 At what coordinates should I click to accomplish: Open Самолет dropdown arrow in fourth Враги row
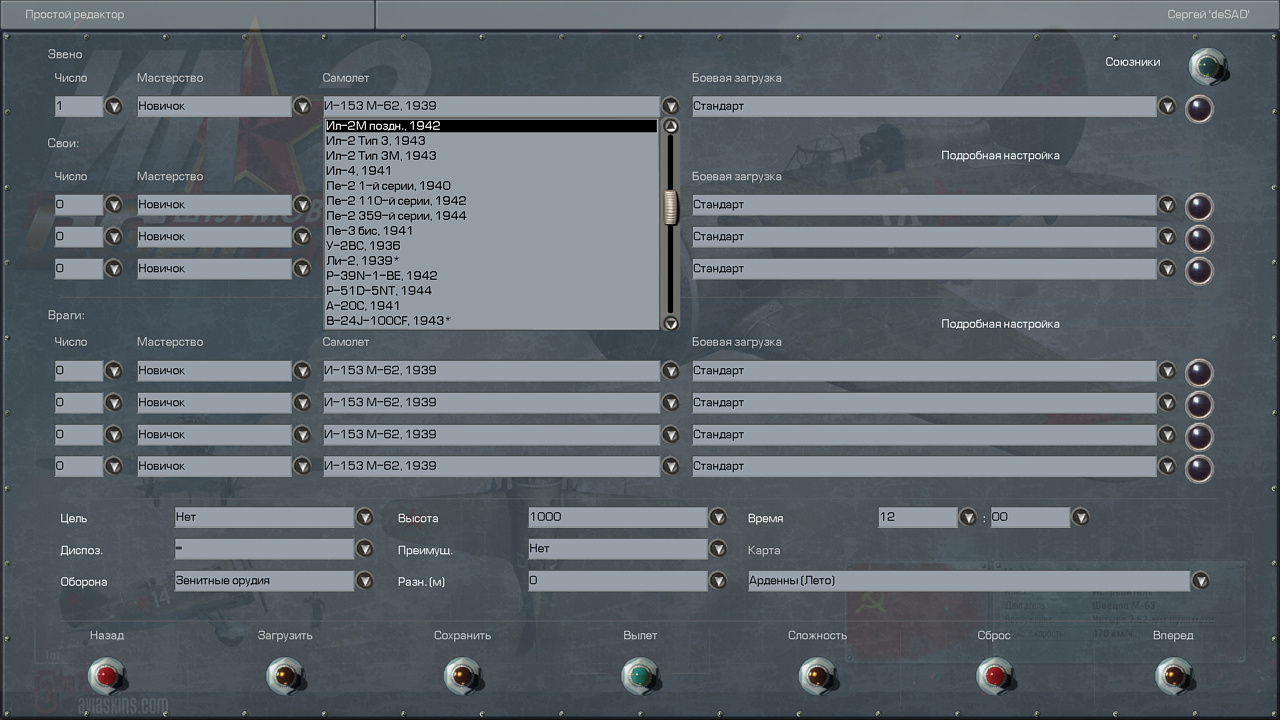(670, 467)
